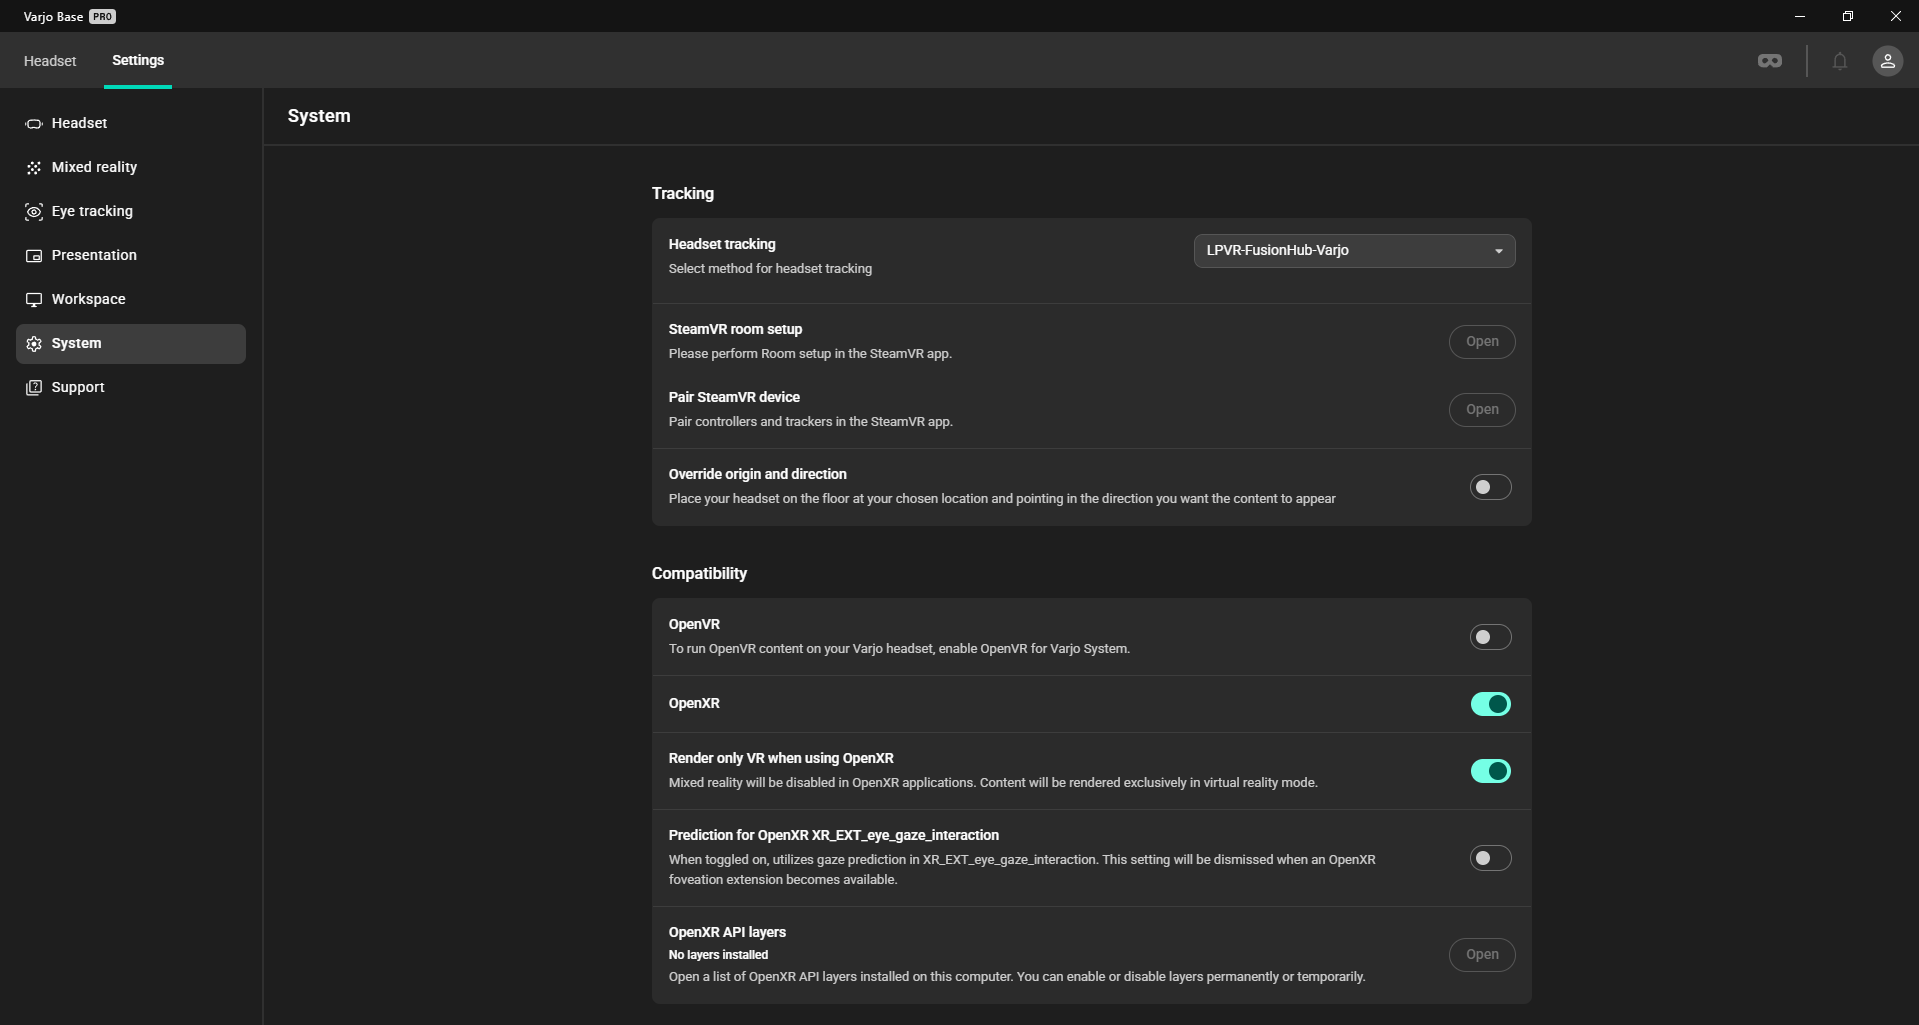This screenshot has width=1919, height=1025.
Task: Disable the OpenXR toggle
Action: tap(1490, 704)
